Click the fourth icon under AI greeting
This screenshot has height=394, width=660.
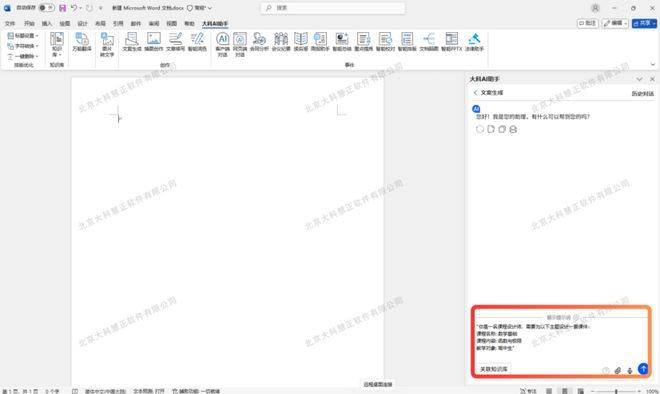point(513,129)
